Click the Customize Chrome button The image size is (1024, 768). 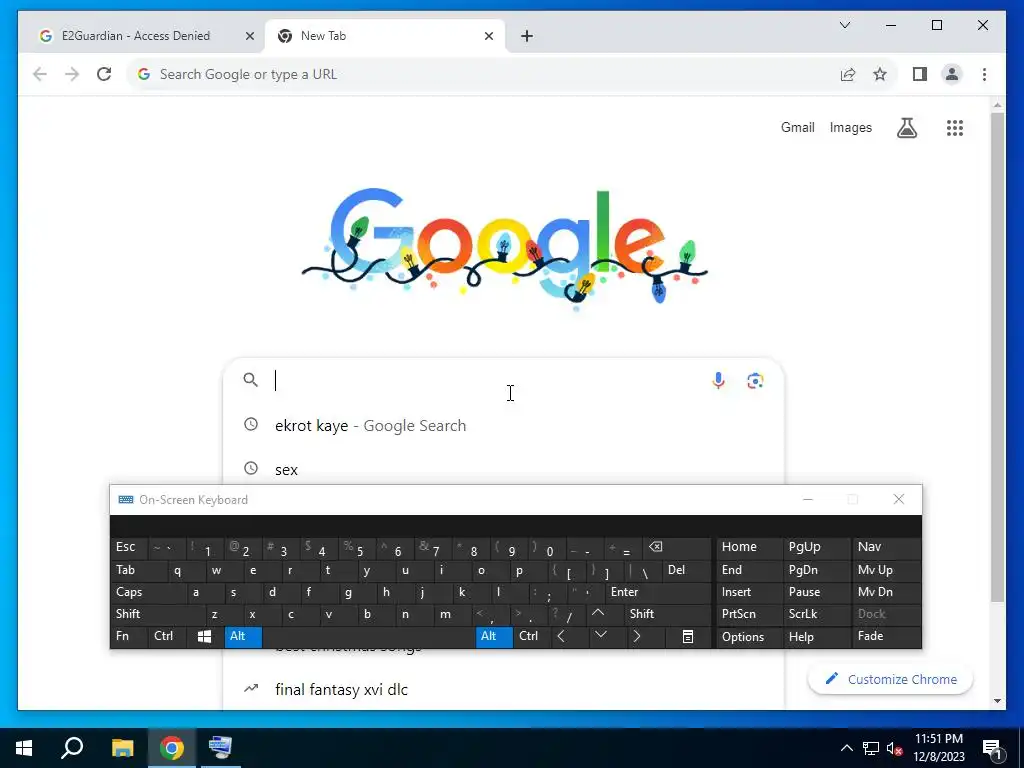[891, 679]
